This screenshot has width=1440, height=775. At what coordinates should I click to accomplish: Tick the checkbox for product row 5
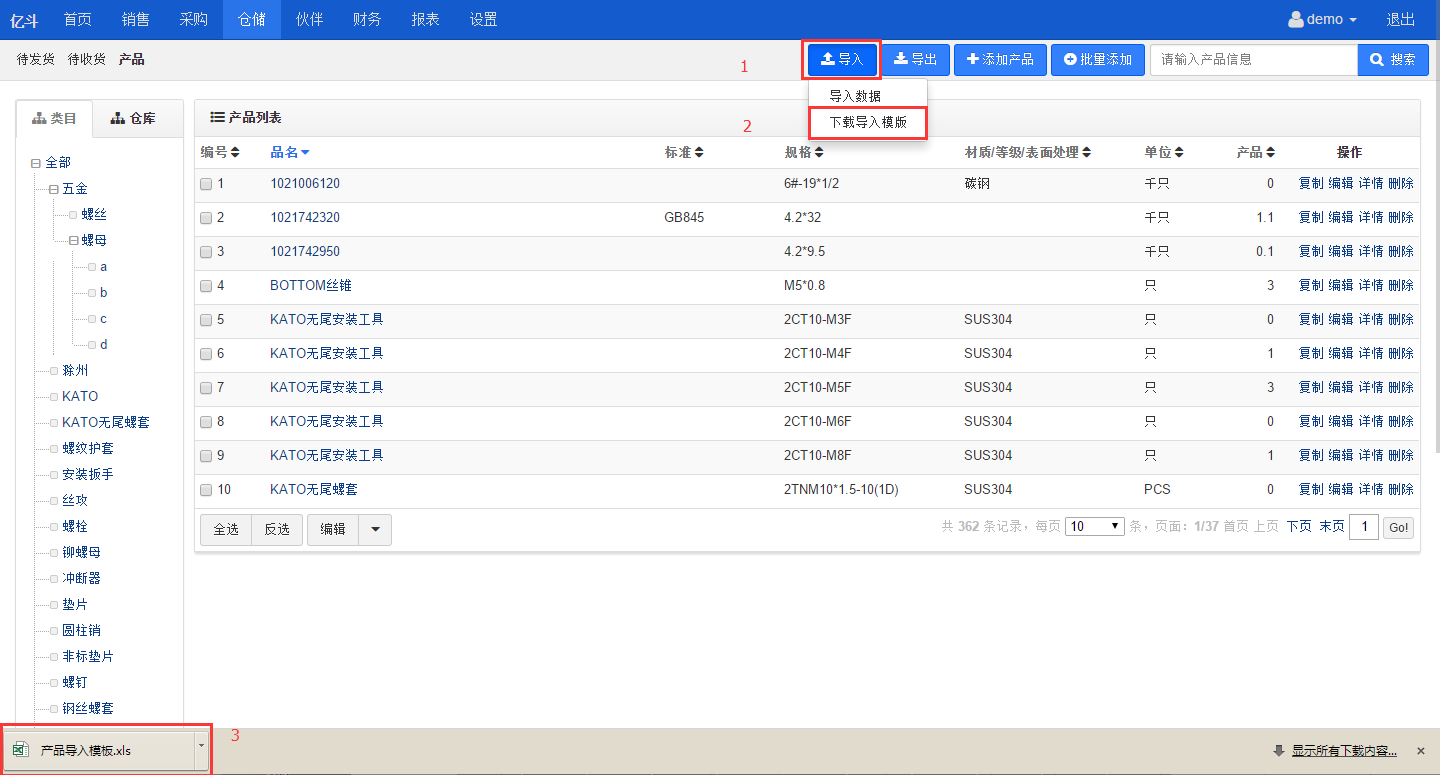pos(206,320)
